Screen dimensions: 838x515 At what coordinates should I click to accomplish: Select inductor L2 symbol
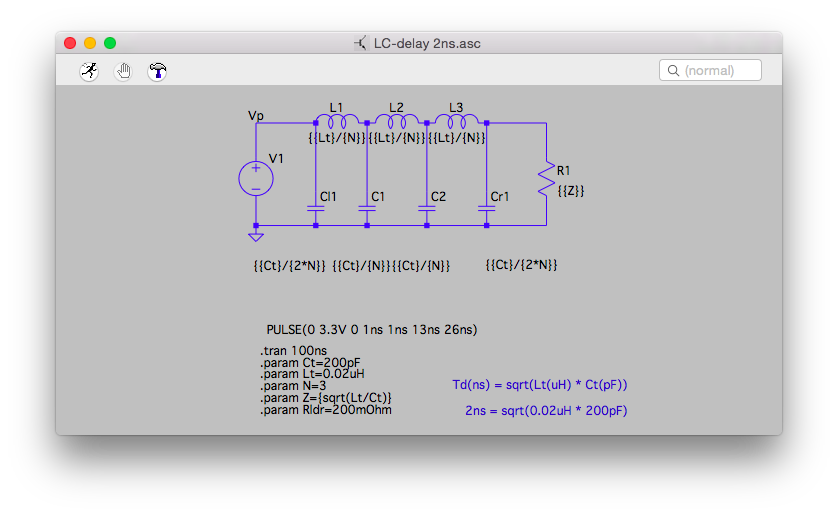coord(397,121)
